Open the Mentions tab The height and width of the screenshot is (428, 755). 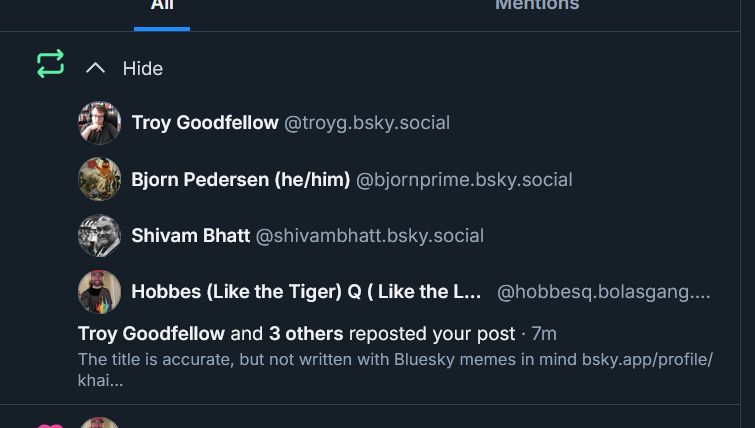pyautogui.click(x=537, y=6)
